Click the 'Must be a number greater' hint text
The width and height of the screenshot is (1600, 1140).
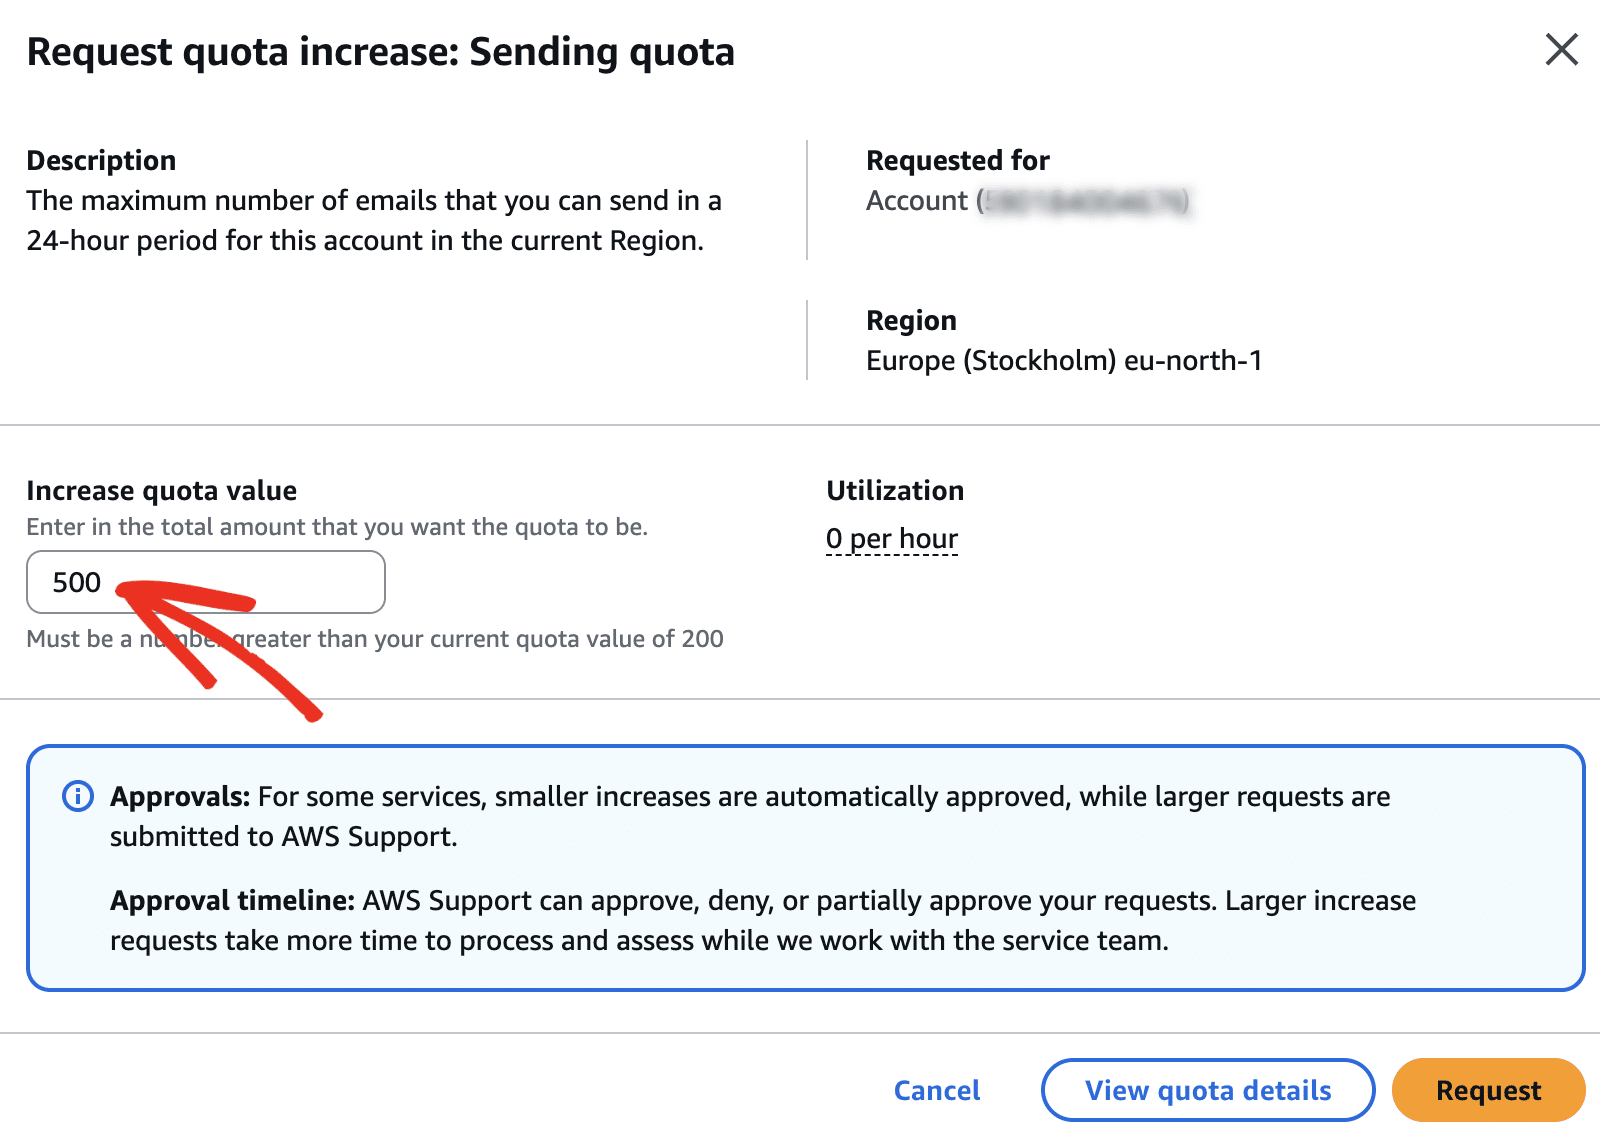pyautogui.click(x=375, y=638)
